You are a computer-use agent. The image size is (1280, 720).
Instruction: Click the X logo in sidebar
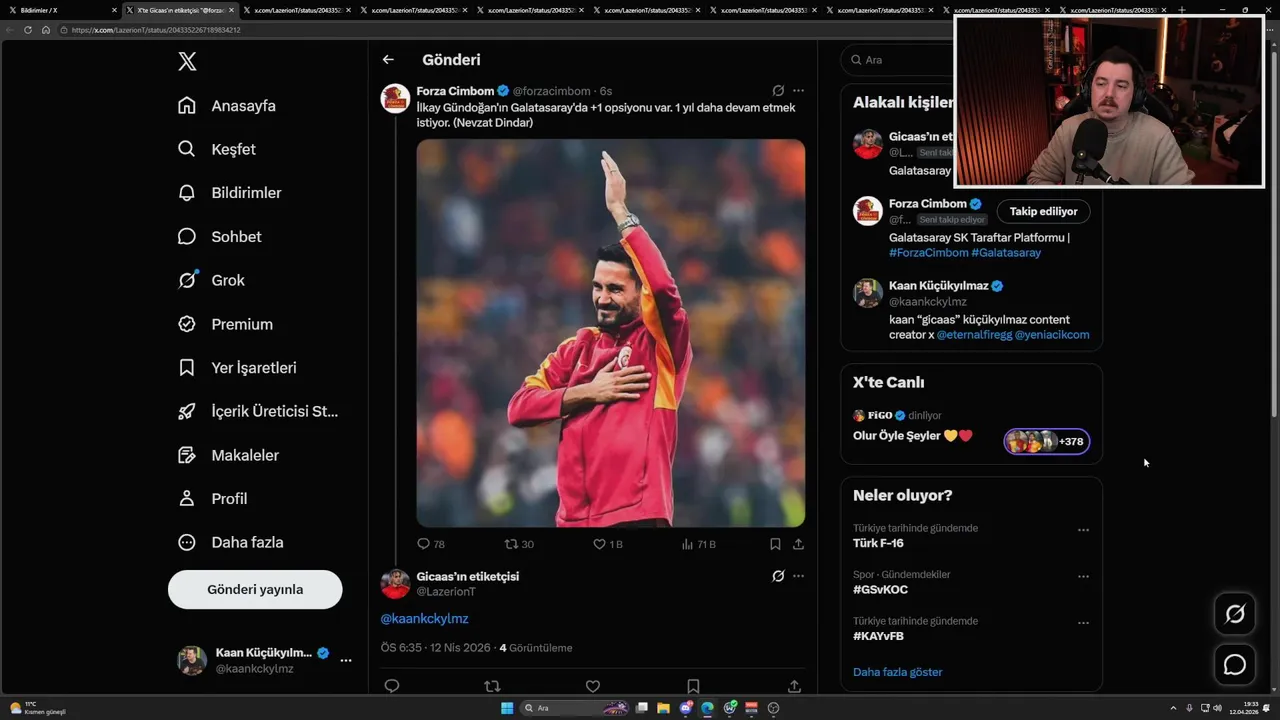(x=187, y=61)
